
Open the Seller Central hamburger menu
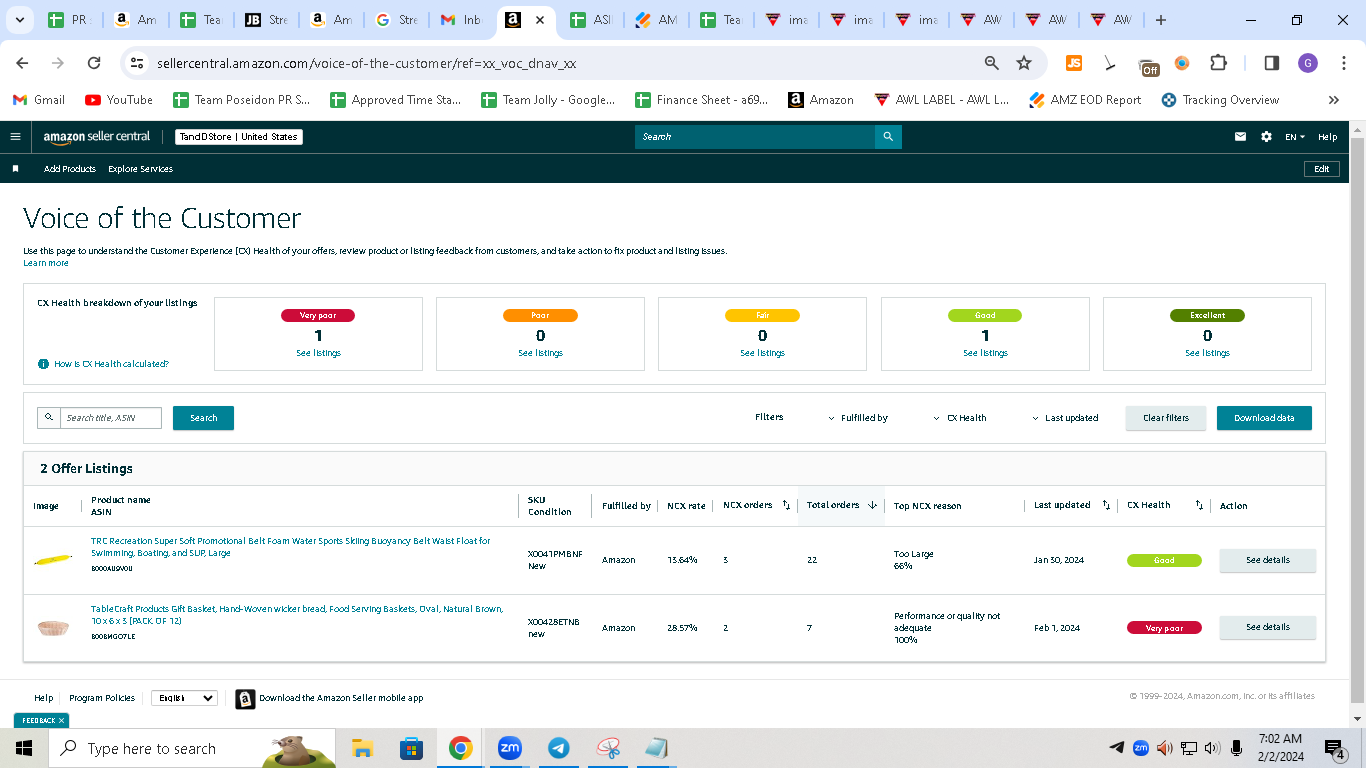pyautogui.click(x=15, y=137)
